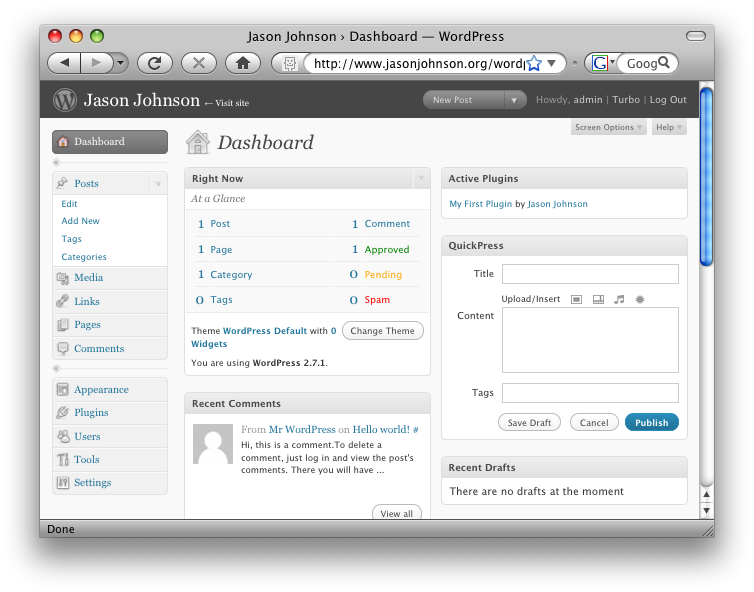754x592 pixels.
Task: Focus QuickPress Title input field
Action: click(x=590, y=274)
